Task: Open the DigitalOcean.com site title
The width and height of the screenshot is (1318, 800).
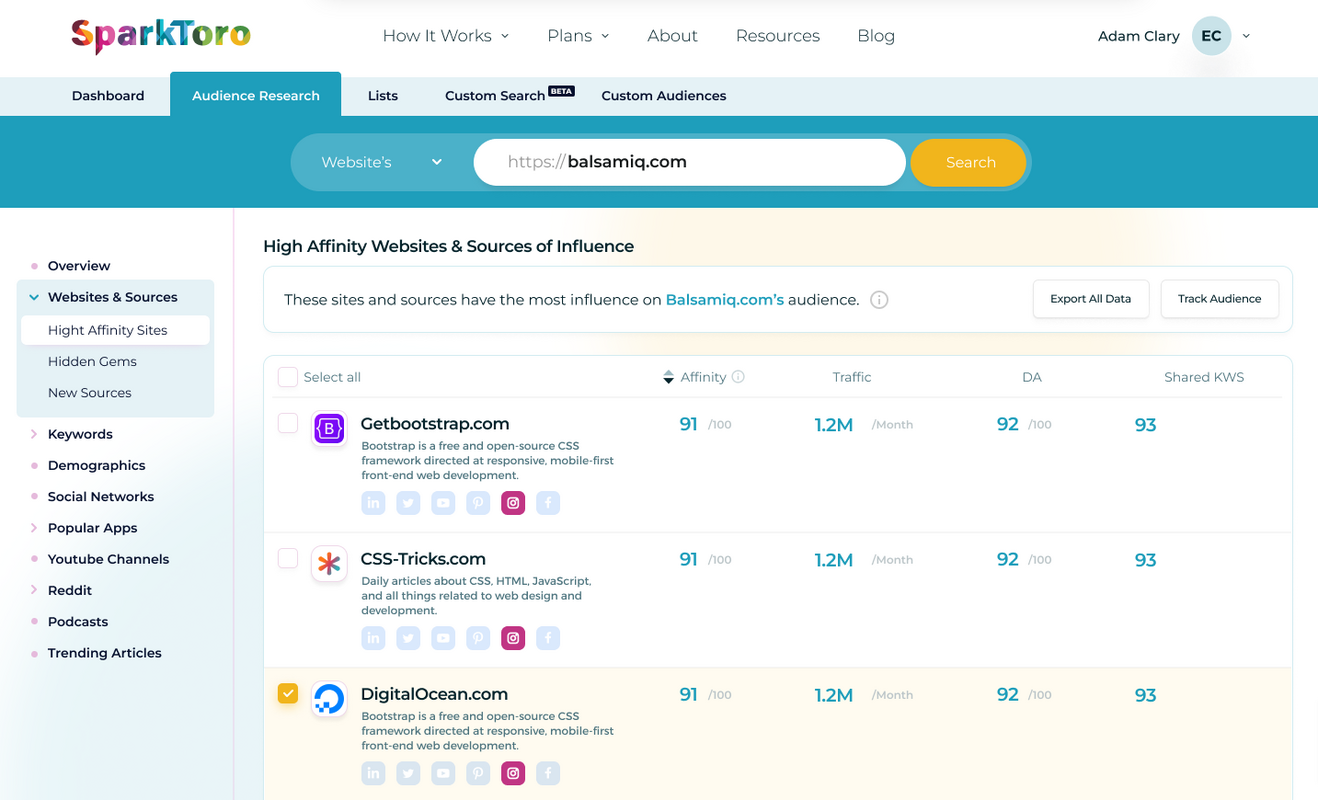Action: (434, 694)
